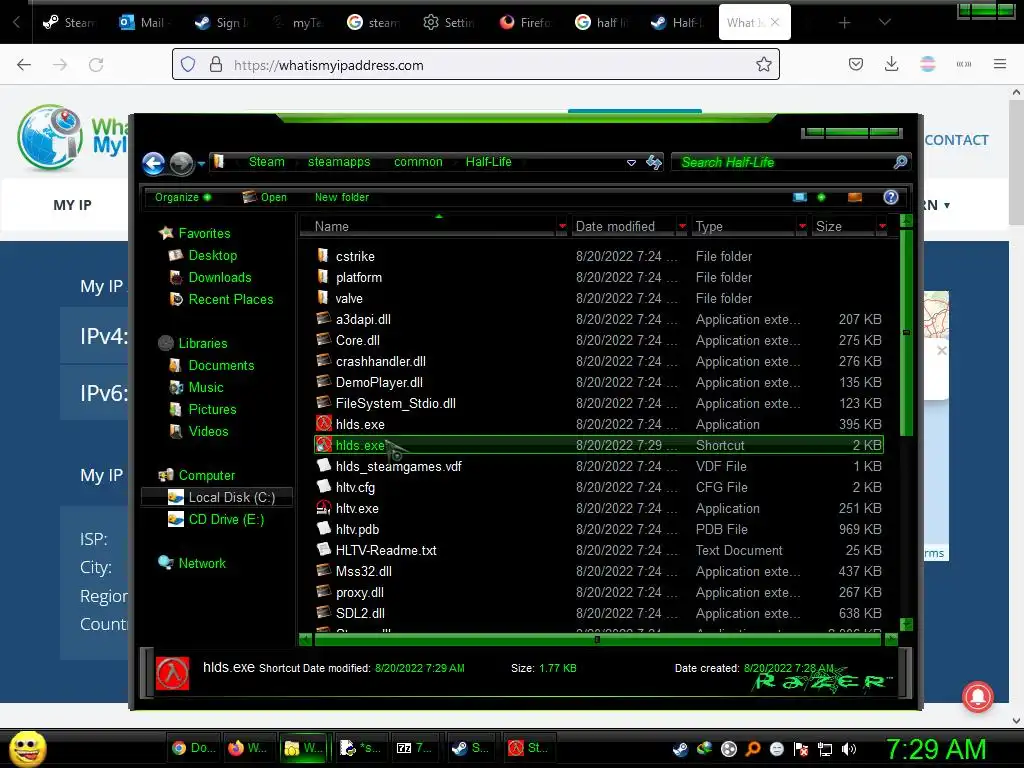Viewport: 1024px width, 768px height.
Task: Open Explorer help question mark
Action: point(891,197)
